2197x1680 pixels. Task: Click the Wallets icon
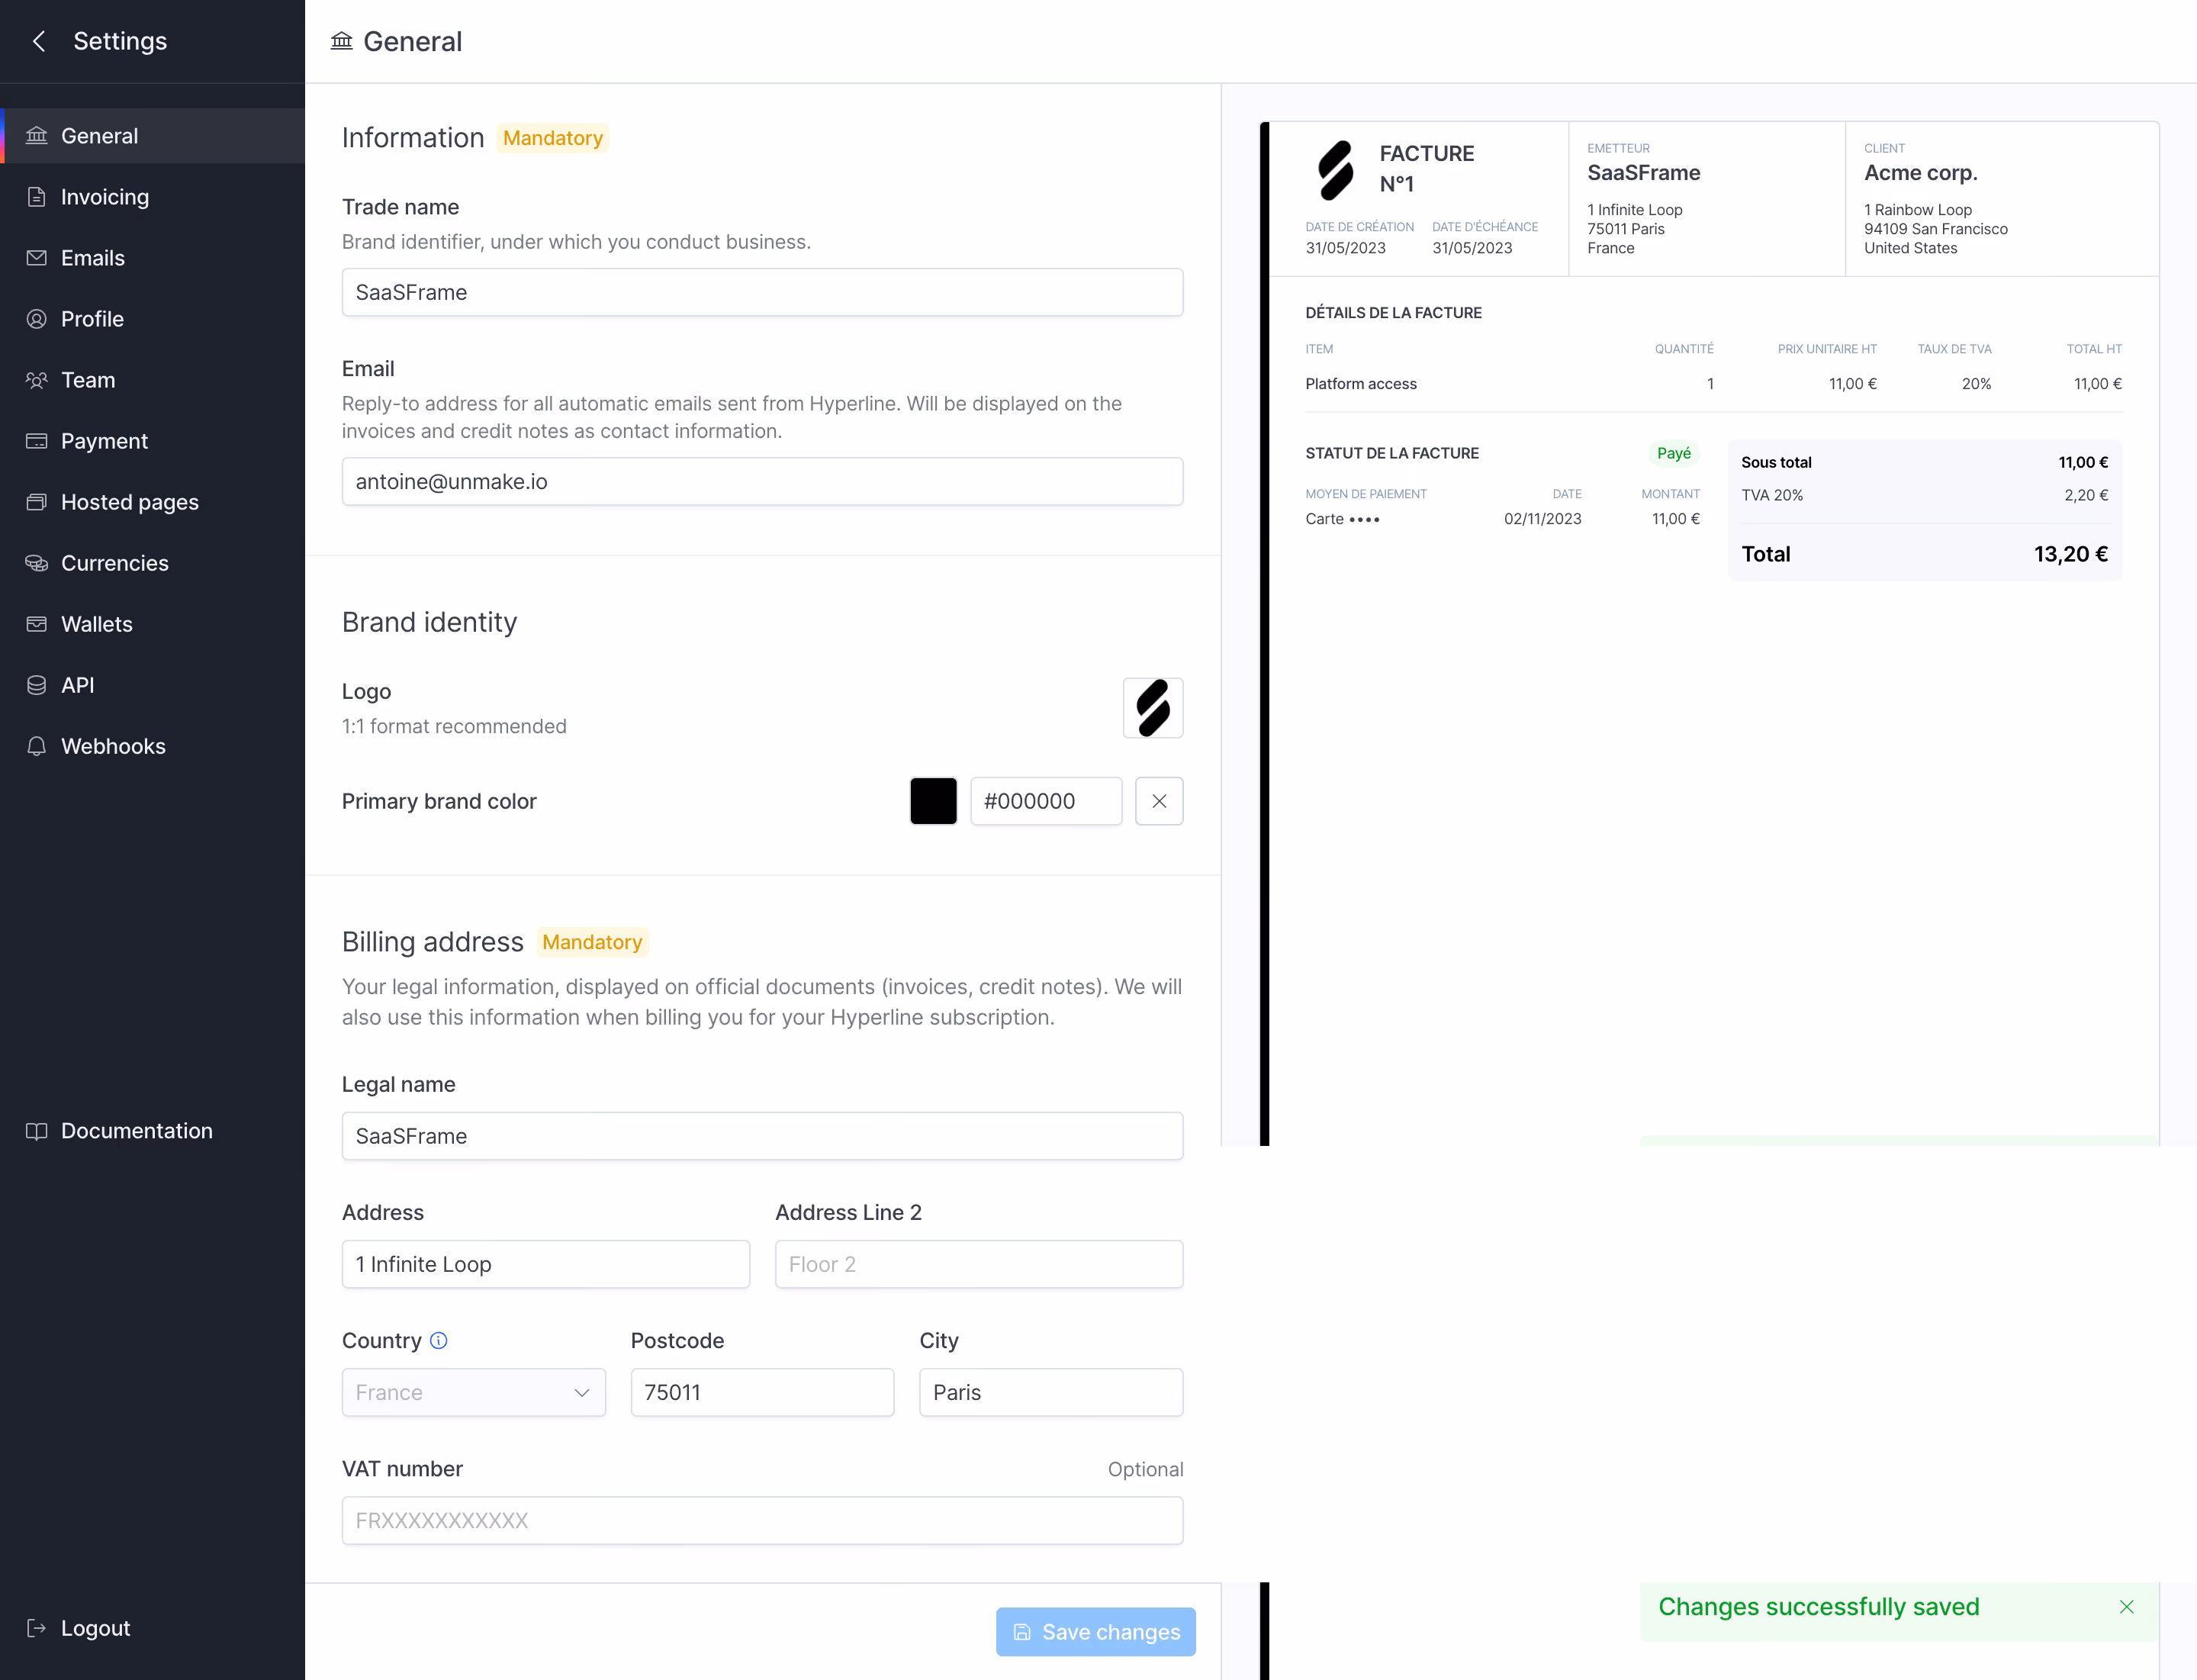[x=37, y=624]
